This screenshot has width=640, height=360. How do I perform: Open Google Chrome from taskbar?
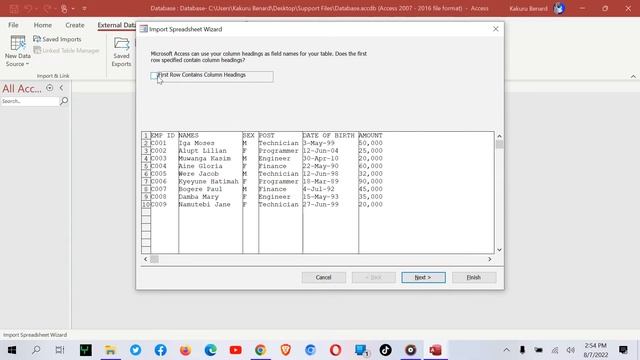click(x=260, y=350)
